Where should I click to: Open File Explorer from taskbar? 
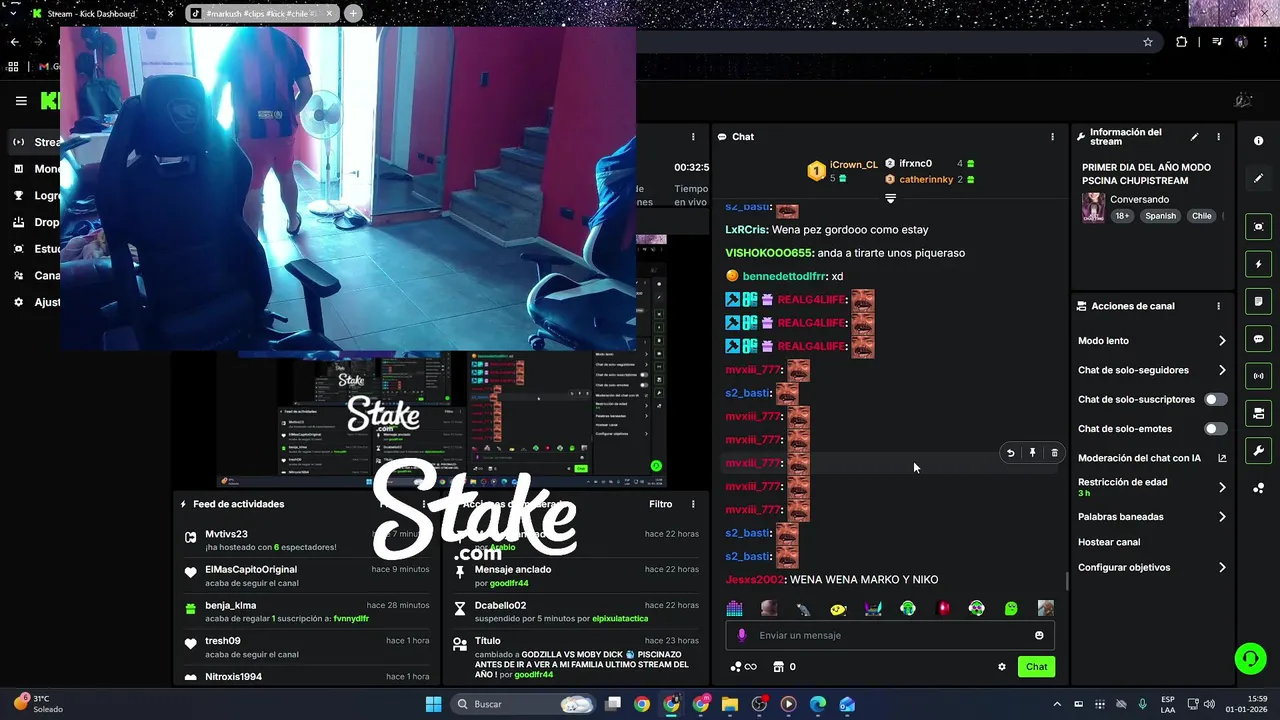coord(730,704)
